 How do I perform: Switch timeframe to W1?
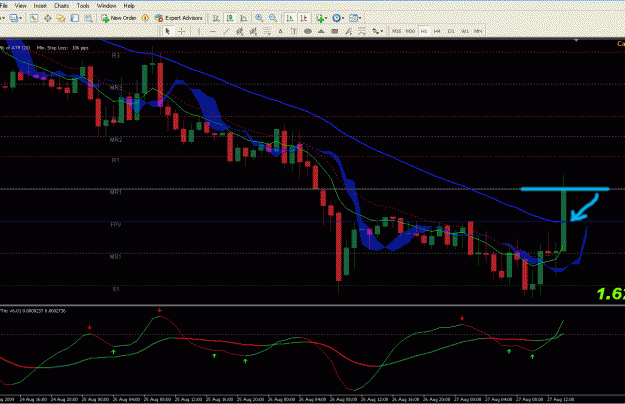[465, 31]
